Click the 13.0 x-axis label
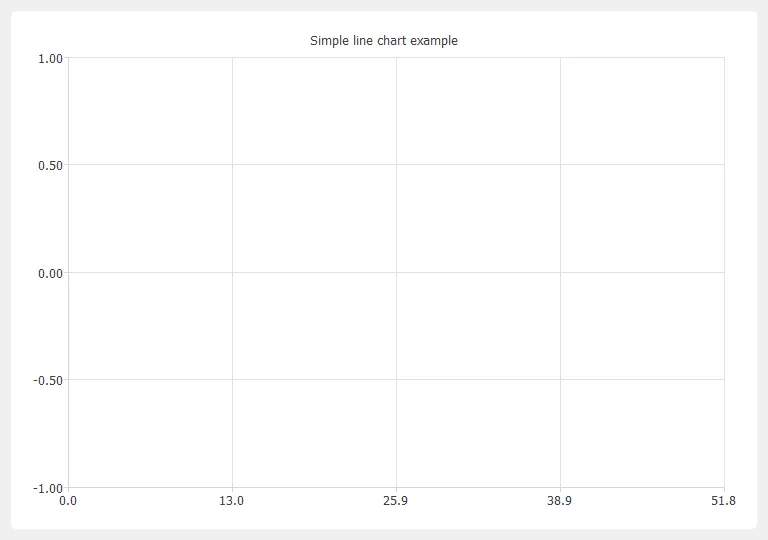This screenshot has width=768, height=540. (x=231, y=501)
